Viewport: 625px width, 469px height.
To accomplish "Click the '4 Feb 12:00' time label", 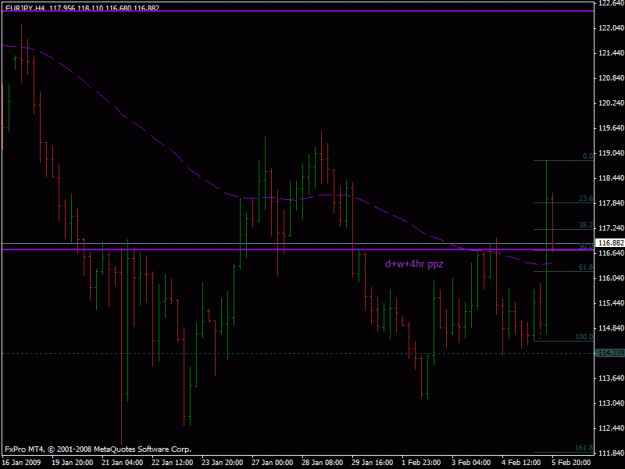I will pyautogui.click(x=521, y=462).
